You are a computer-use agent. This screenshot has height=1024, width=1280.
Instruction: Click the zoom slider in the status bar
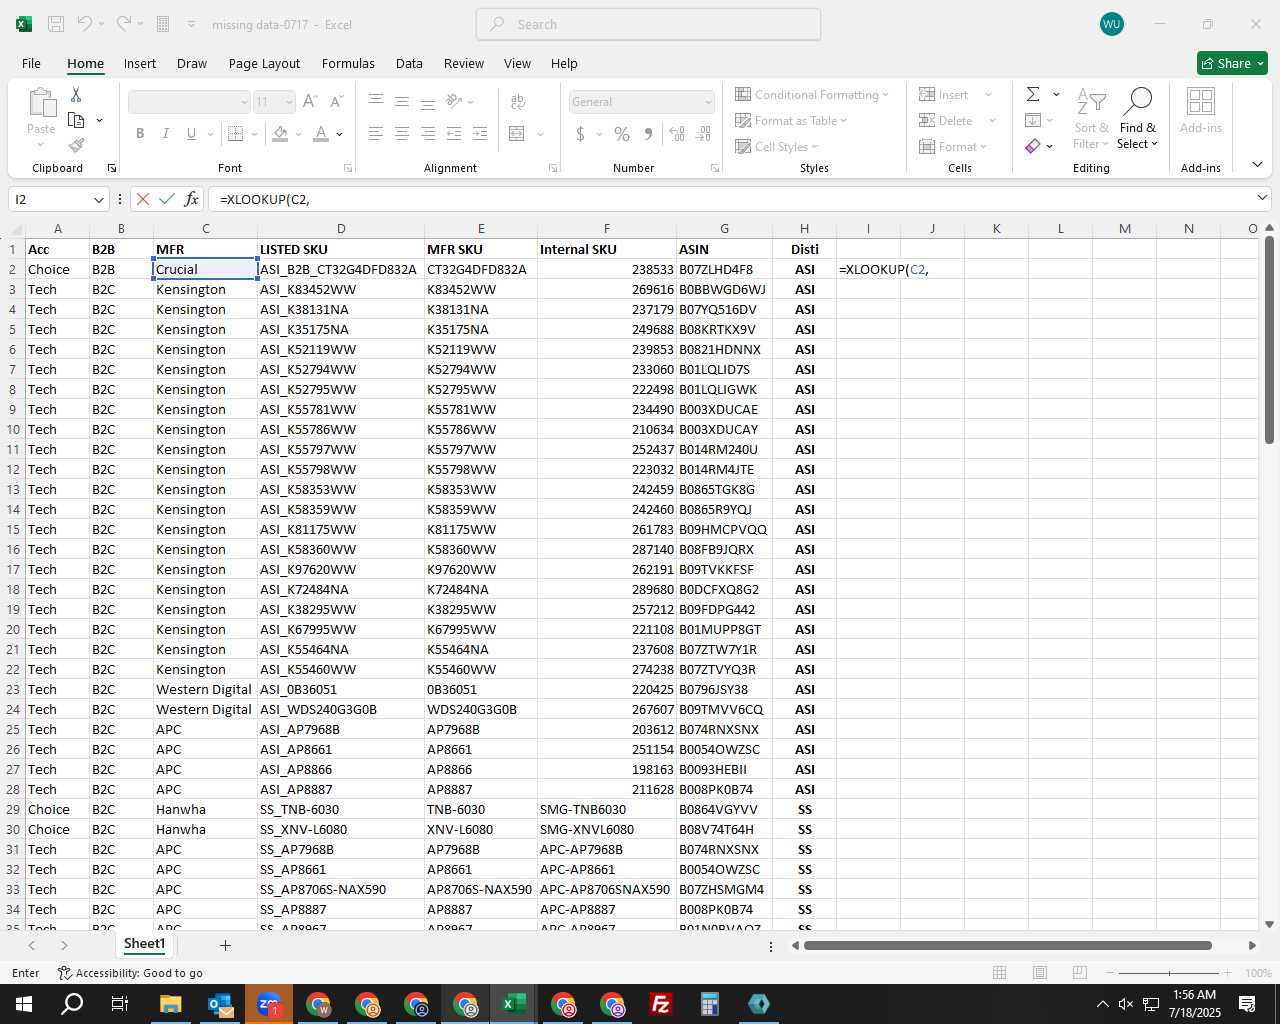click(1169, 973)
